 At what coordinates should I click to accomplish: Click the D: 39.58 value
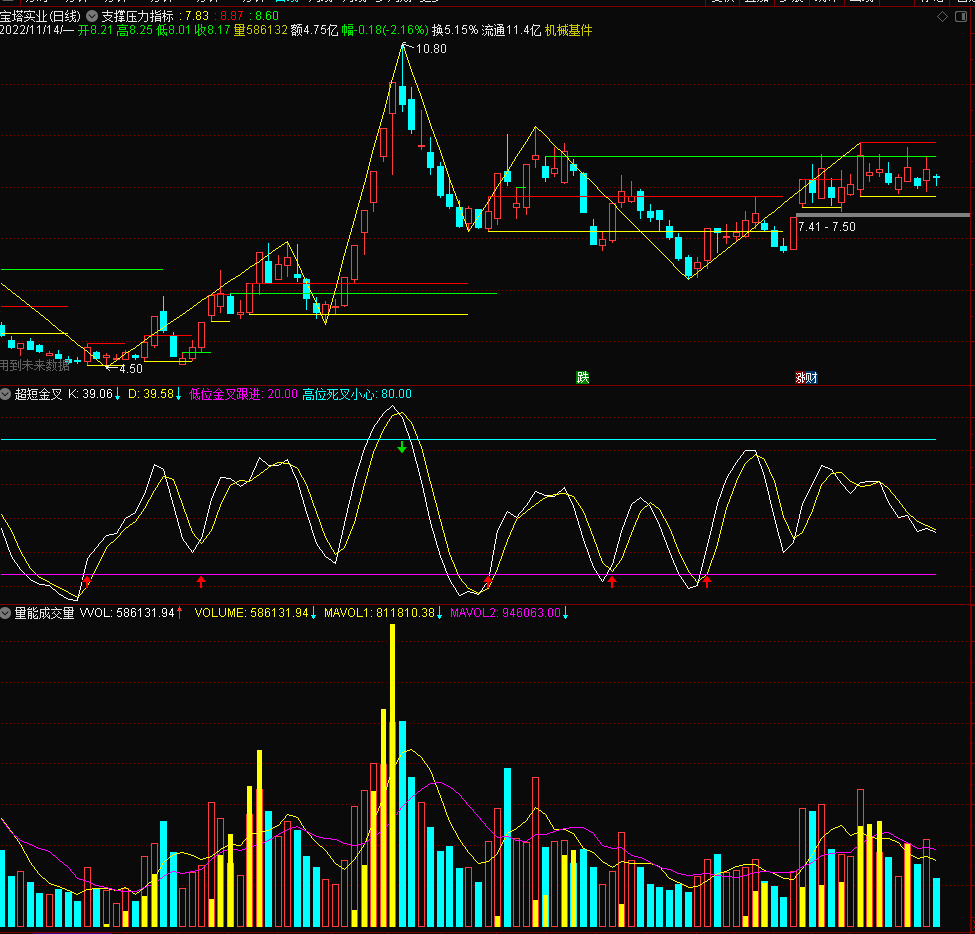point(151,394)
